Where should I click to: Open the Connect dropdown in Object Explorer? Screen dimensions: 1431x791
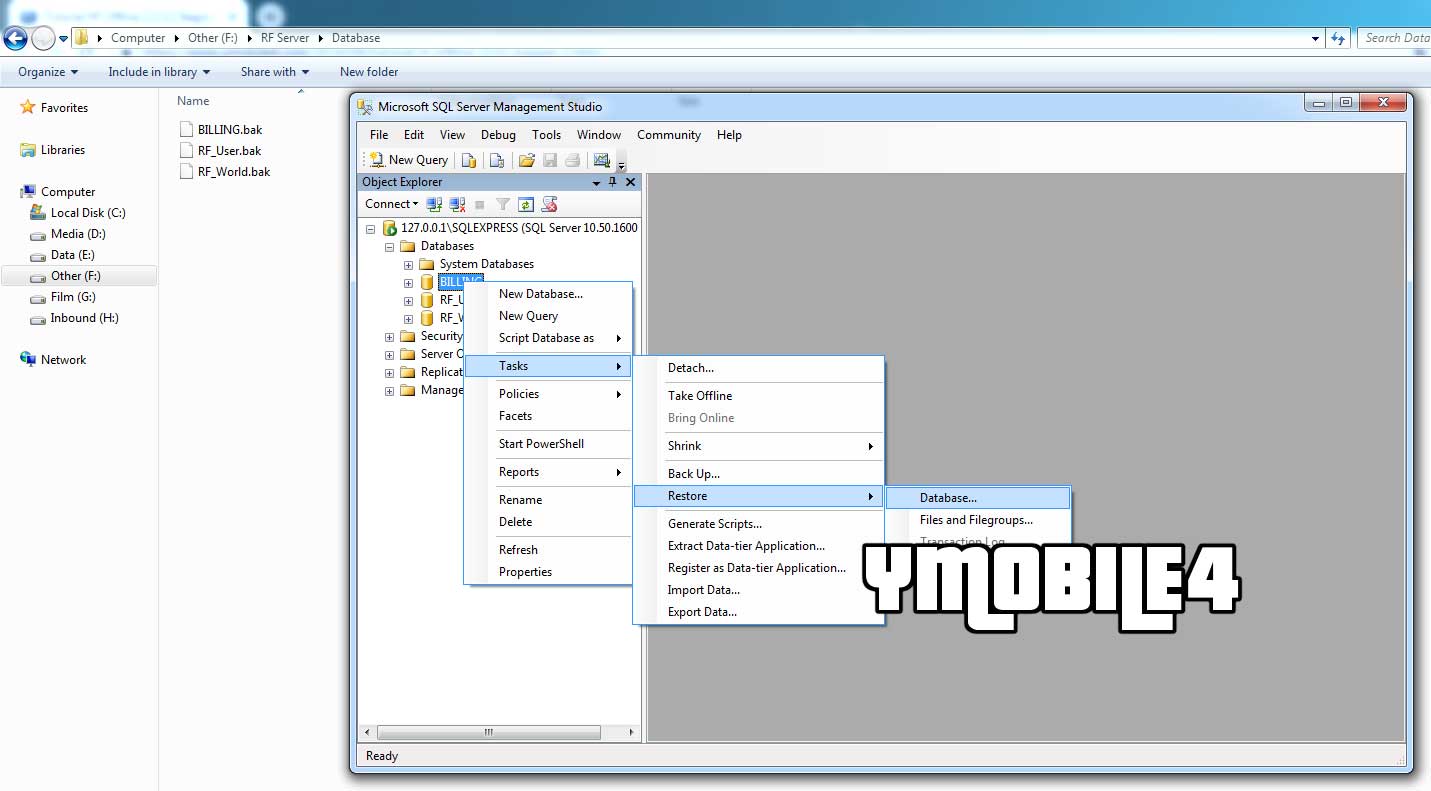click(391, 204)
